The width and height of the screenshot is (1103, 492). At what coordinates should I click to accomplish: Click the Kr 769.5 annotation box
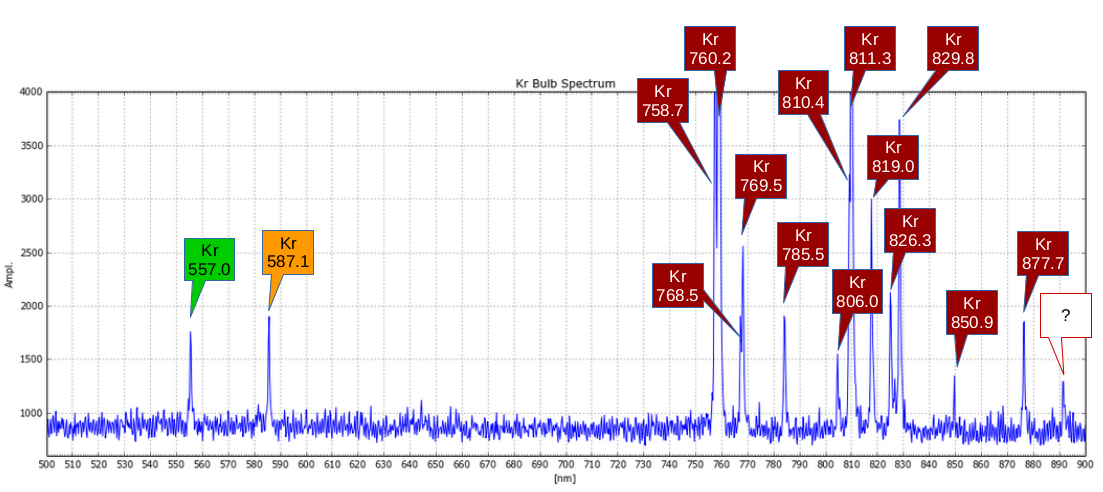pos(761,176)
